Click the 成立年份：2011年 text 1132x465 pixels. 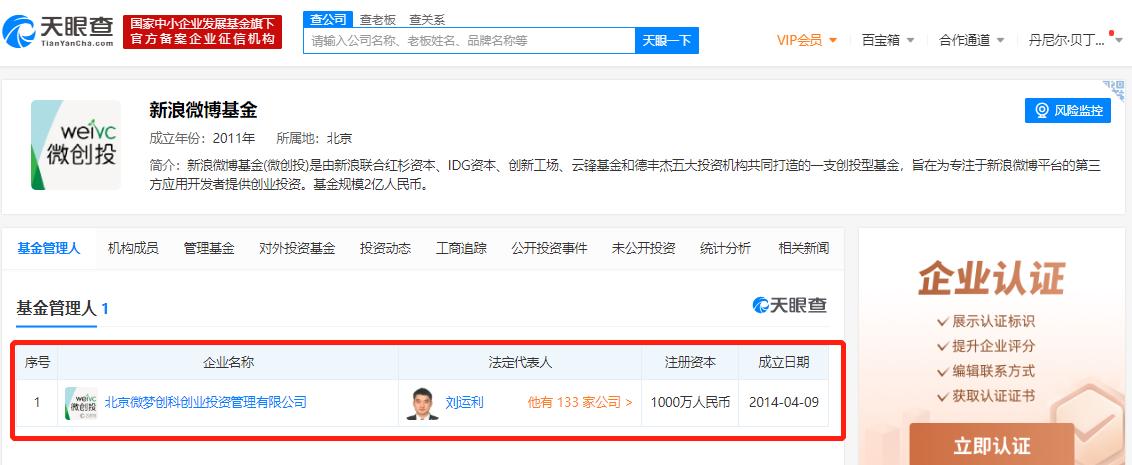tap(202, 138)
